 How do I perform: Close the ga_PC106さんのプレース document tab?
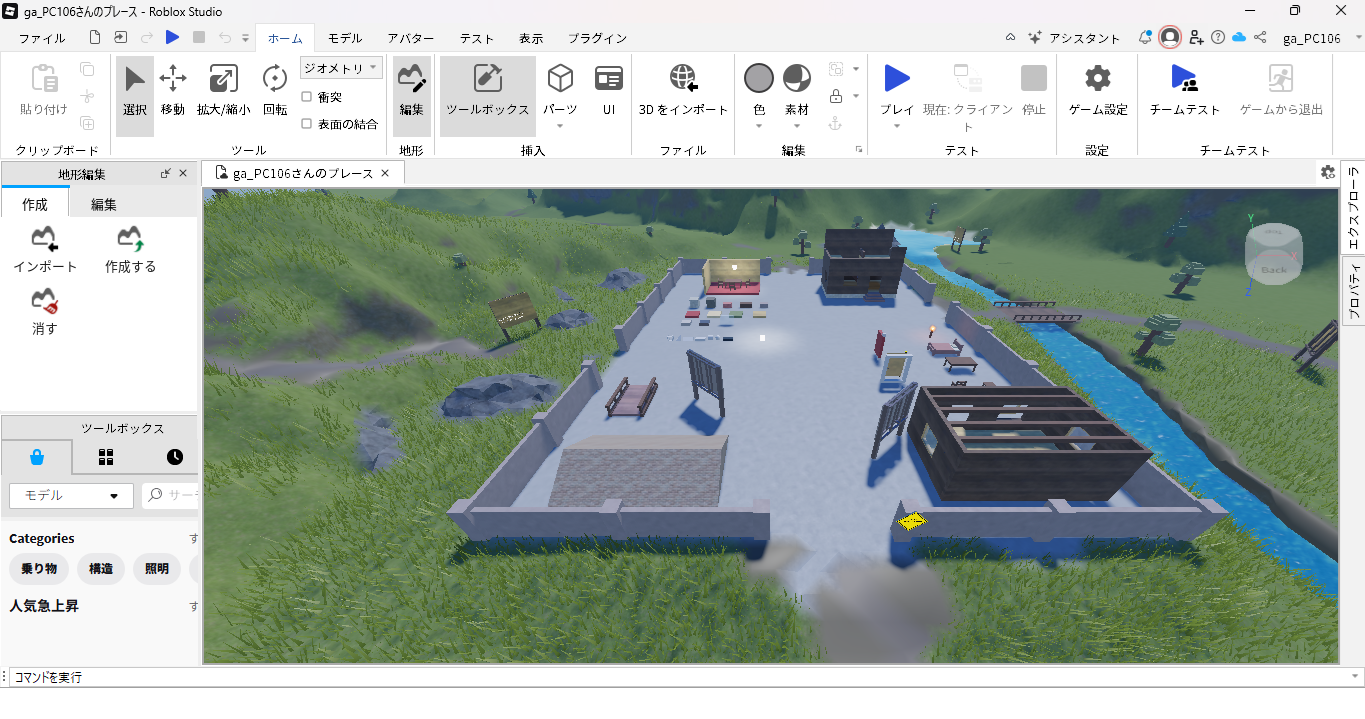point(385,173)
